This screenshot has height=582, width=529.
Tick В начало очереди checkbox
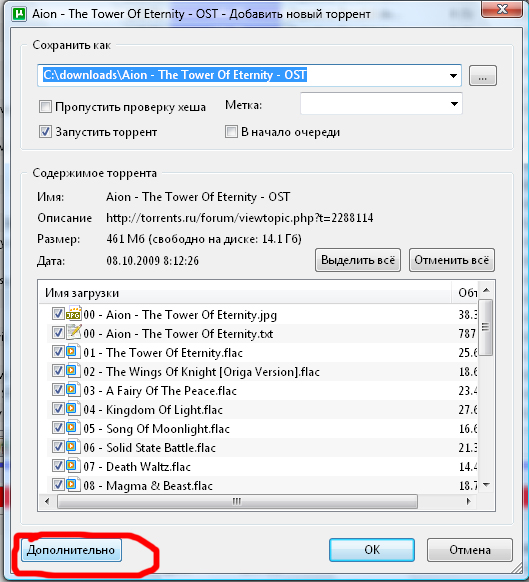click(231, 132)
